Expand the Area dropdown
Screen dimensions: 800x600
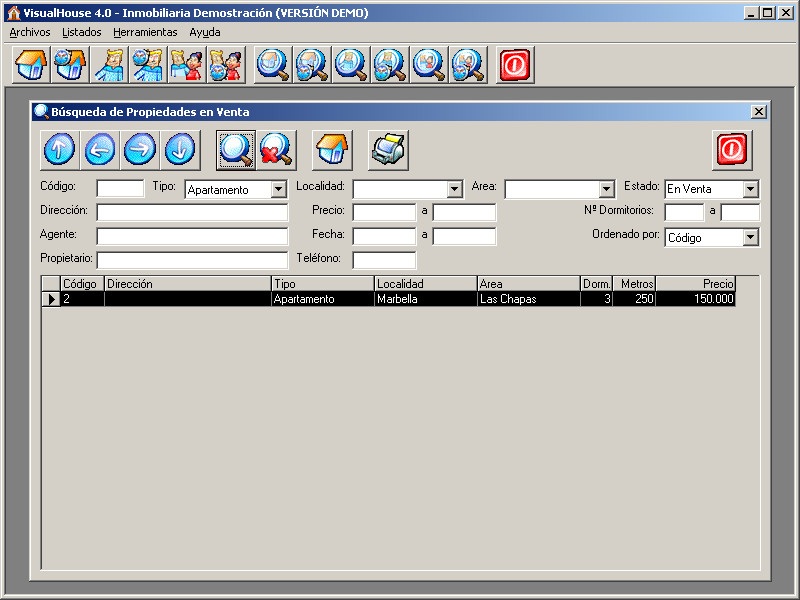point(606,189)
